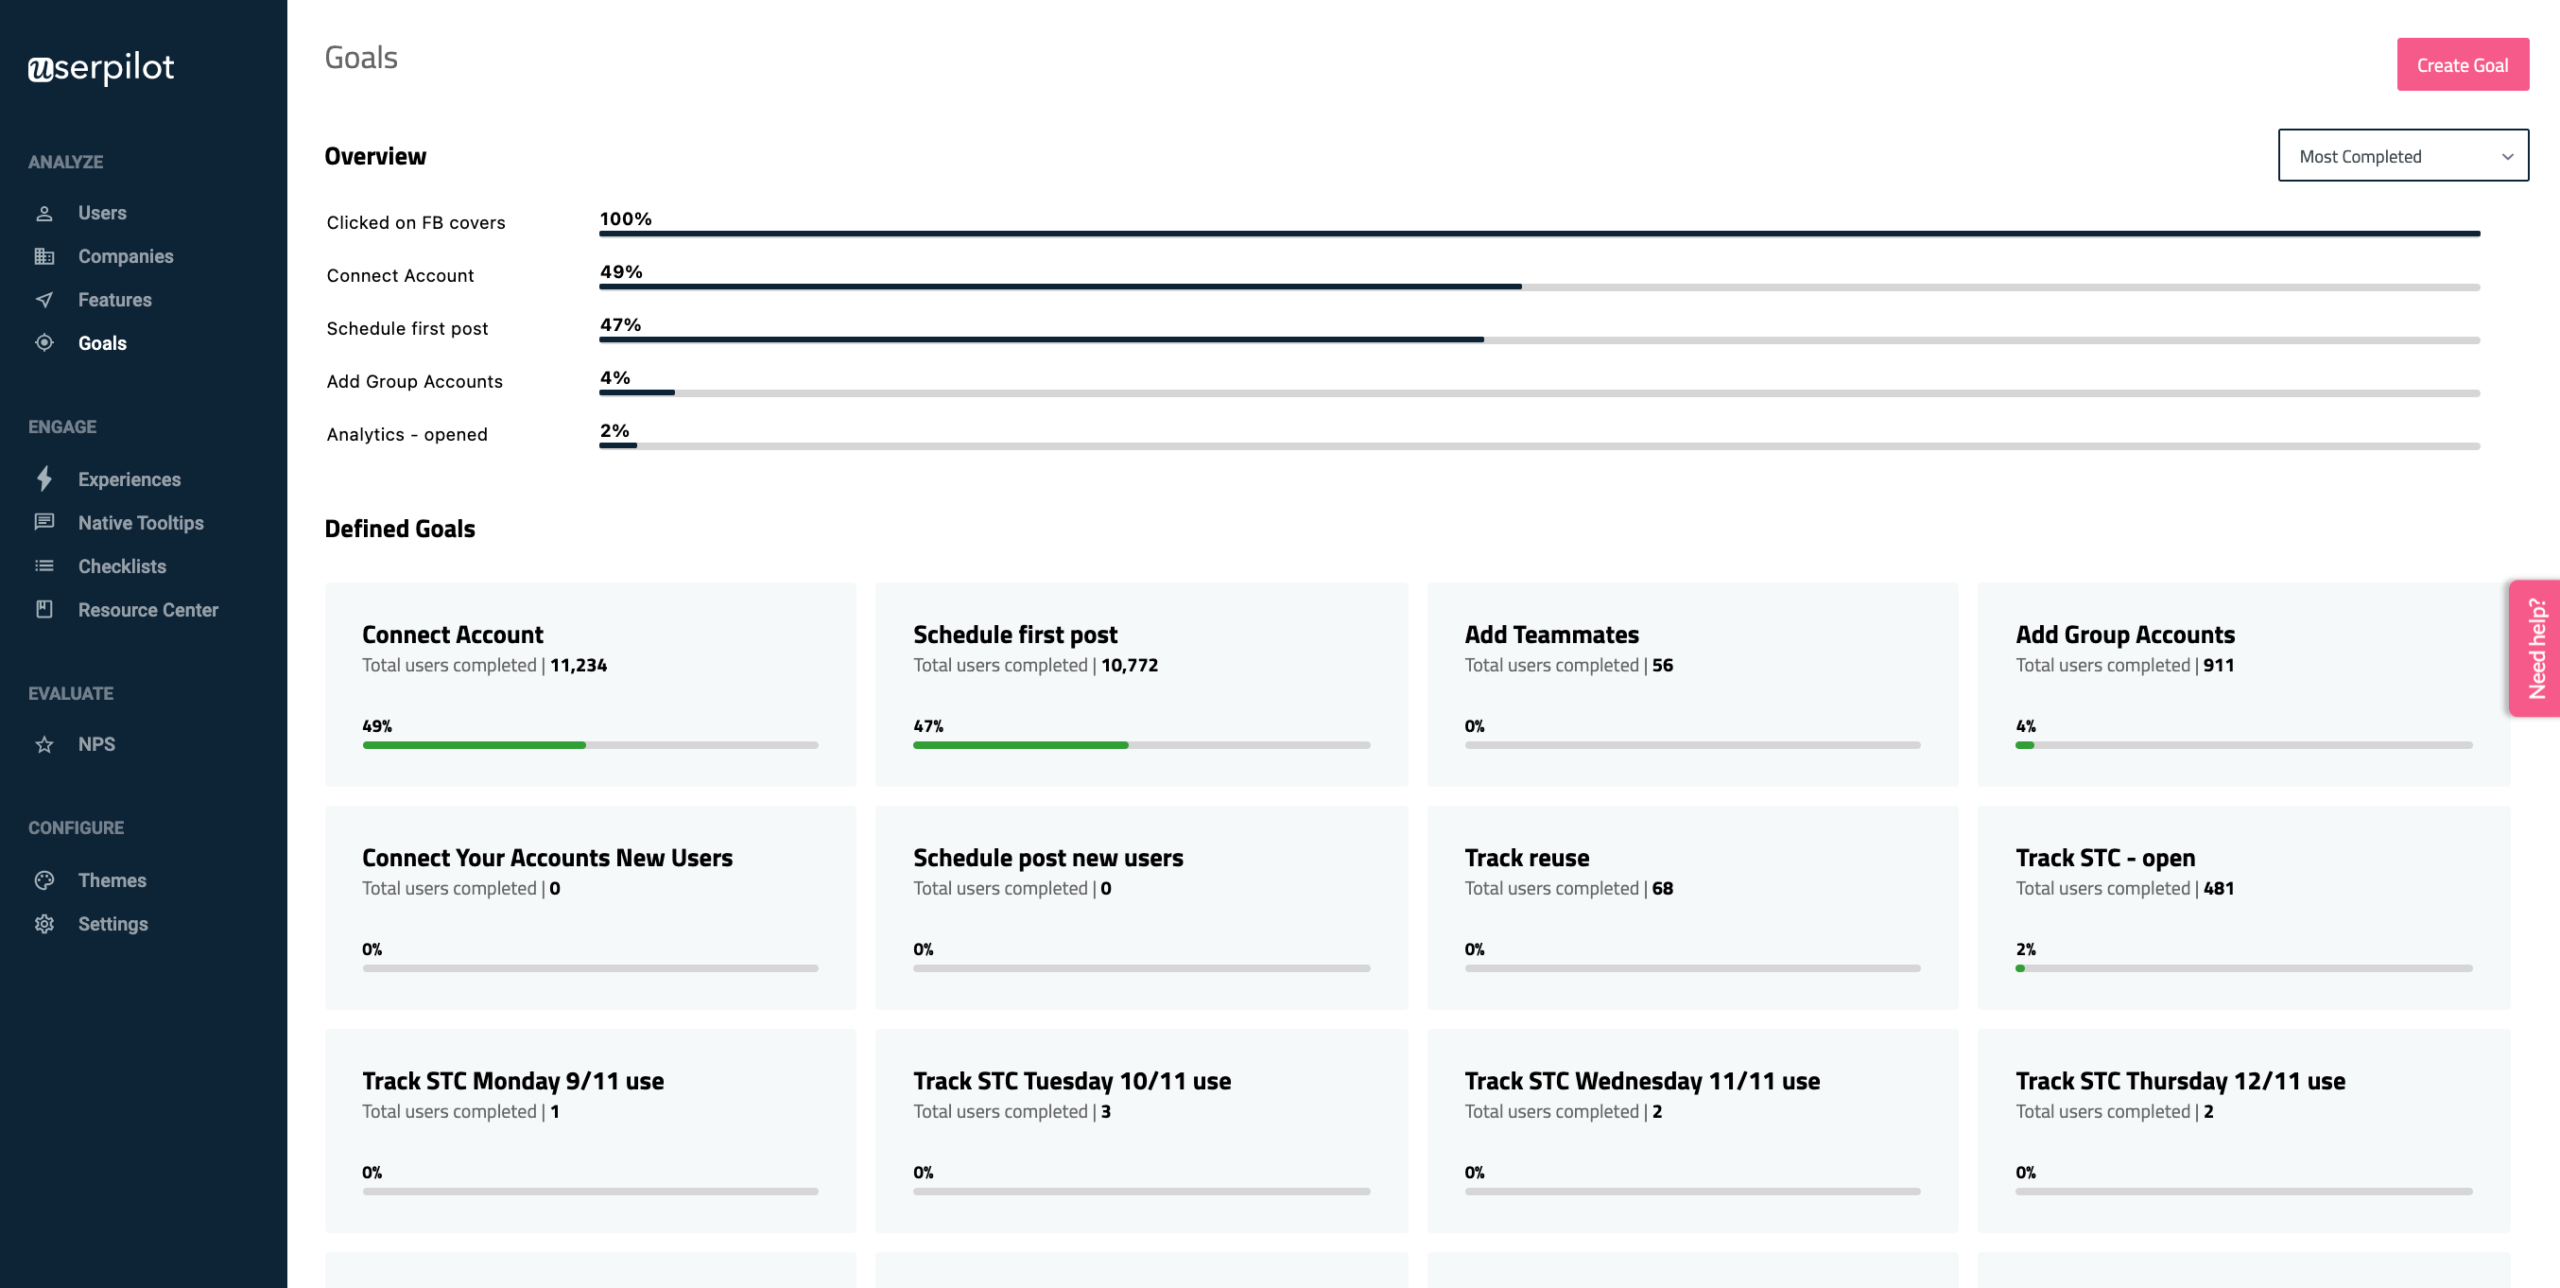Open the Track reuse goal card
2560x1288 pixels.
coord(1692,907)
